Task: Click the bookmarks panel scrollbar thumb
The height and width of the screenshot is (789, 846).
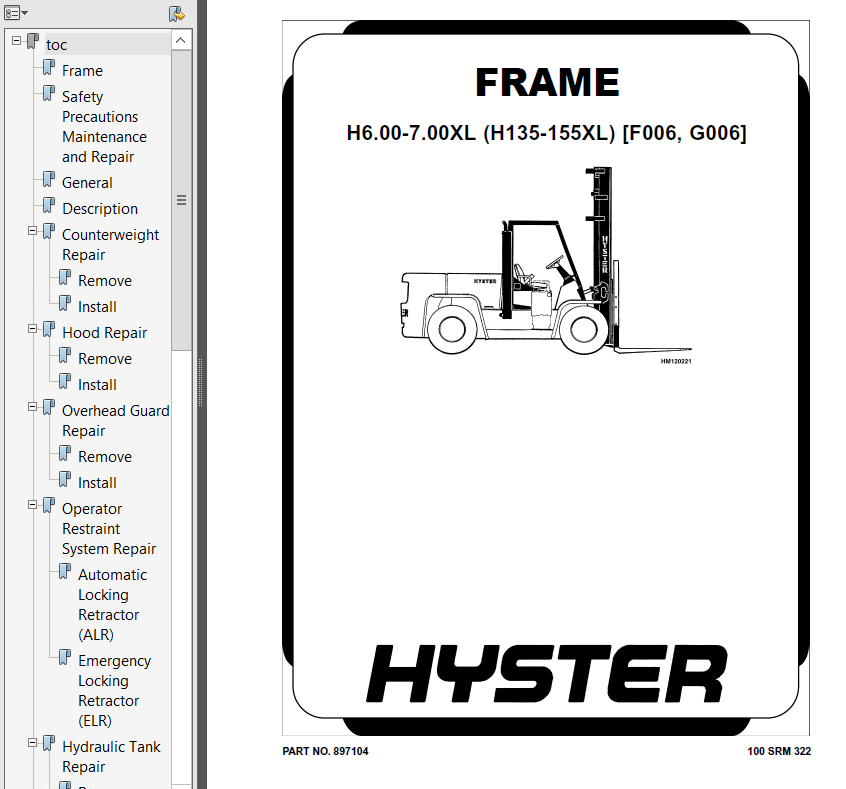Action: [181, 200]
